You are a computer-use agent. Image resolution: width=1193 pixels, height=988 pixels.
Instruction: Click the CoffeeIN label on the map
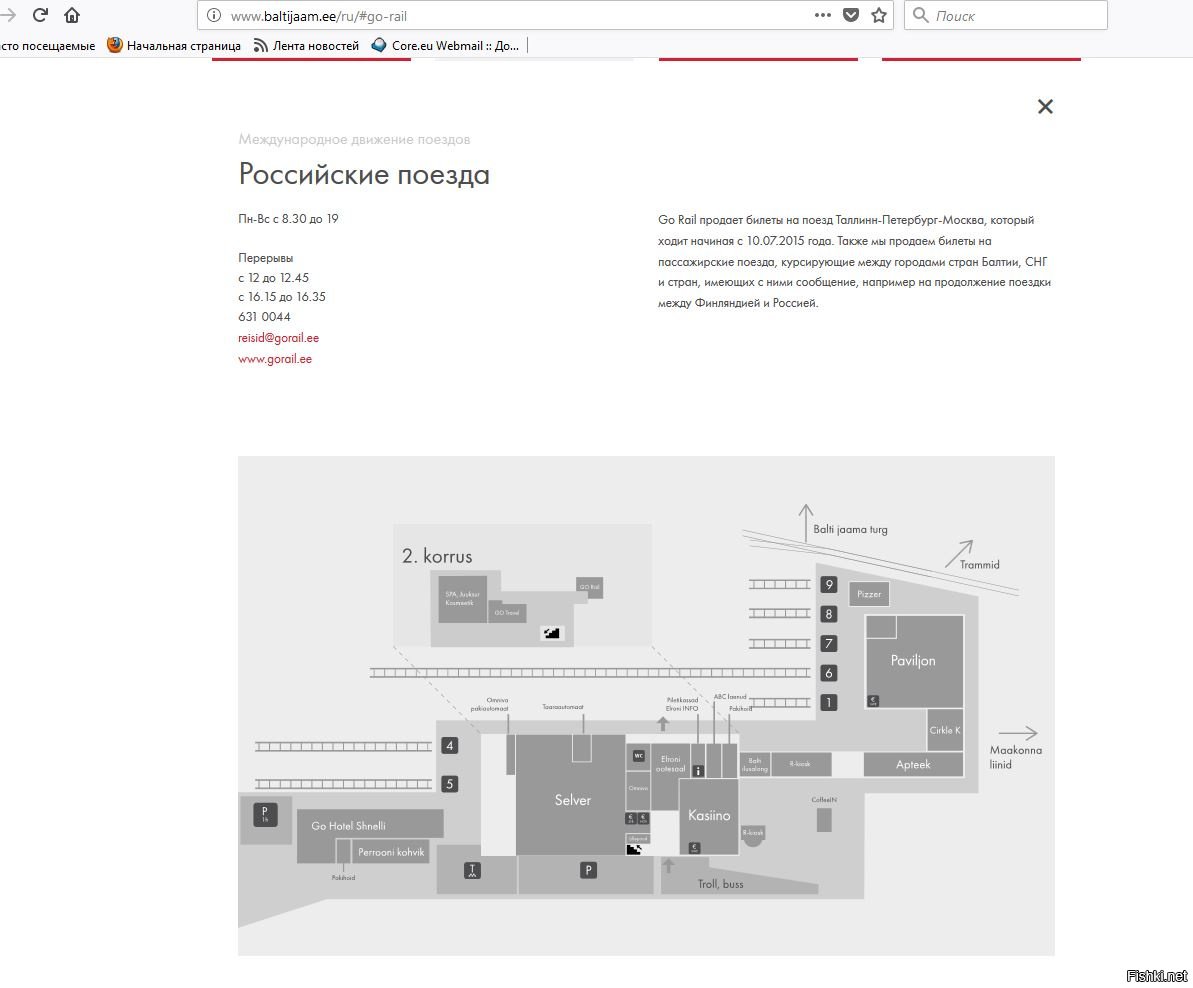point(823,799)
